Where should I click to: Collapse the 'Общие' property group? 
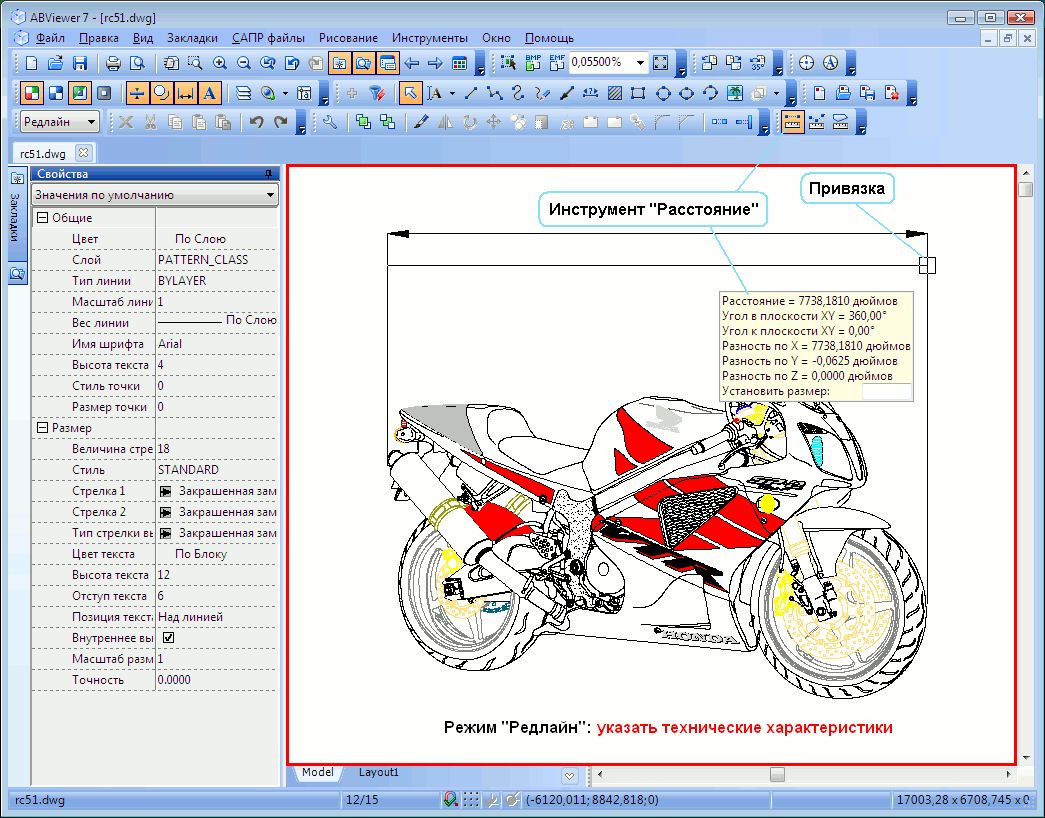pyautogui.click(x=43, y=217)
